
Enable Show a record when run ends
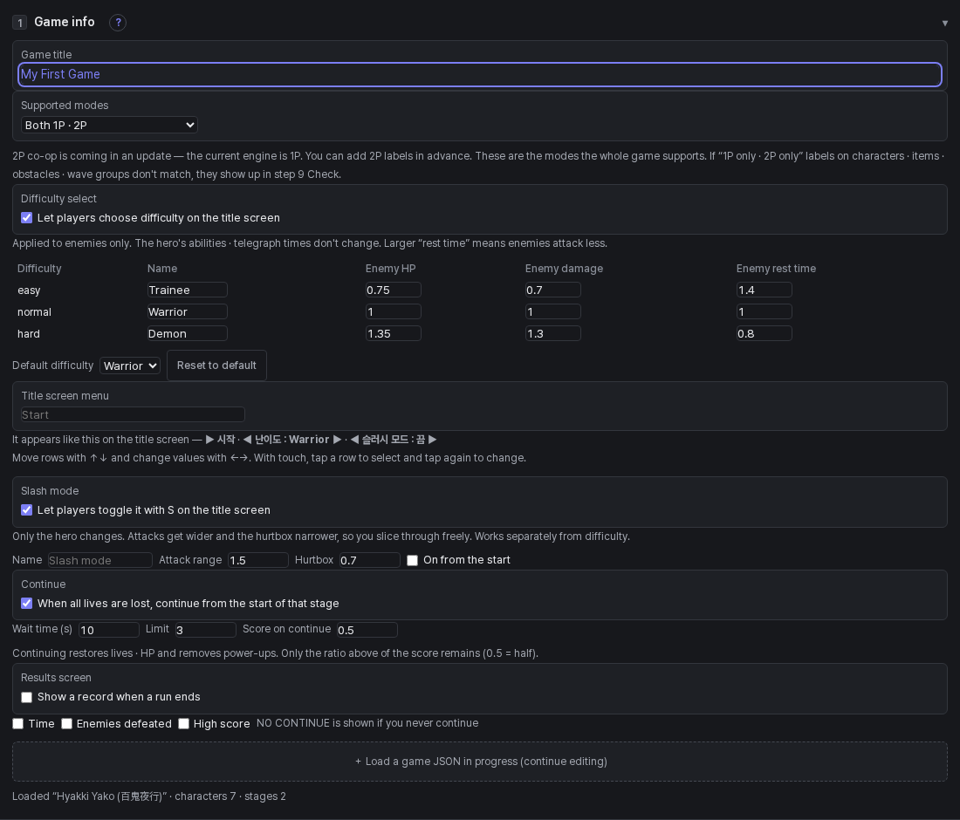26,698
